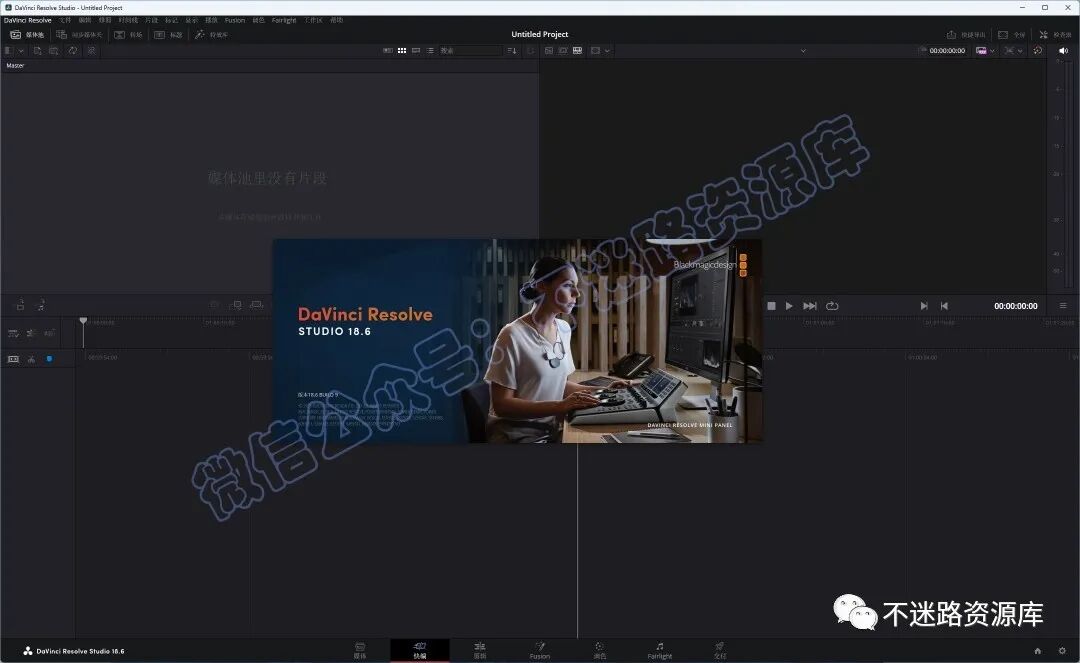Open Project Settings via gear icon
Image resolution: width=1080 pixels, height=663 pixels.
tap(1062, 651)
